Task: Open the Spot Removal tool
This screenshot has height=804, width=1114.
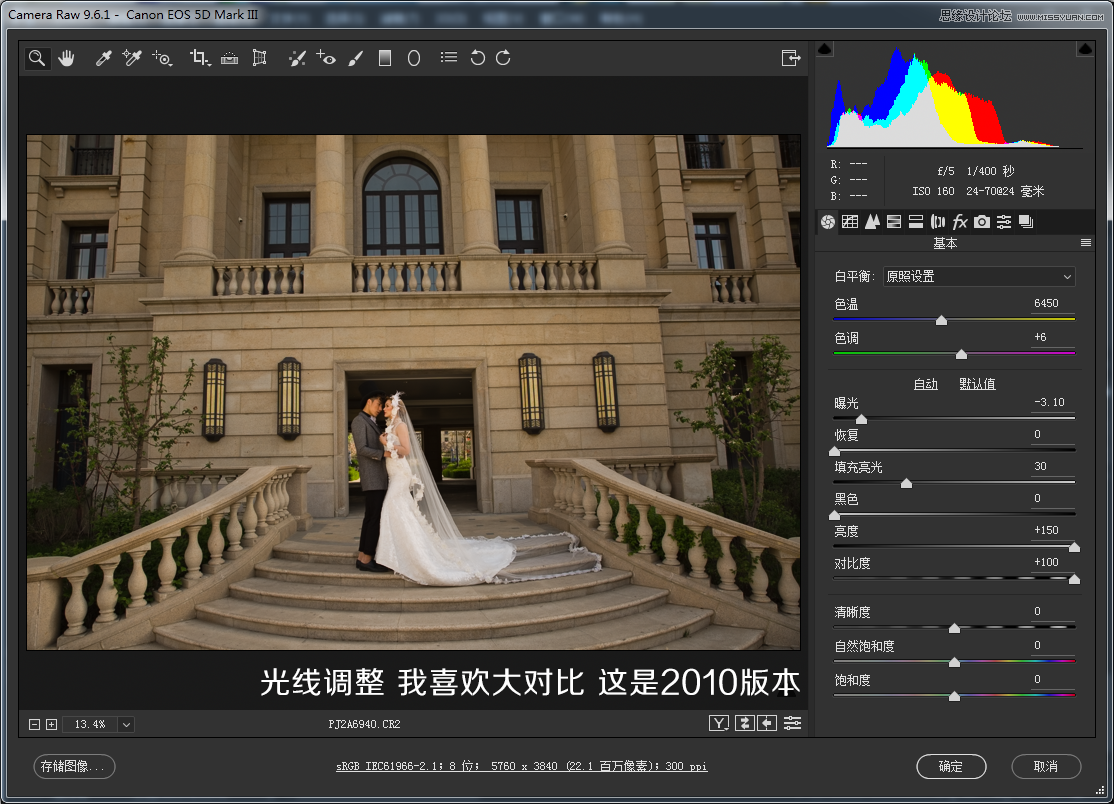Action: click(x=297, y=58)
